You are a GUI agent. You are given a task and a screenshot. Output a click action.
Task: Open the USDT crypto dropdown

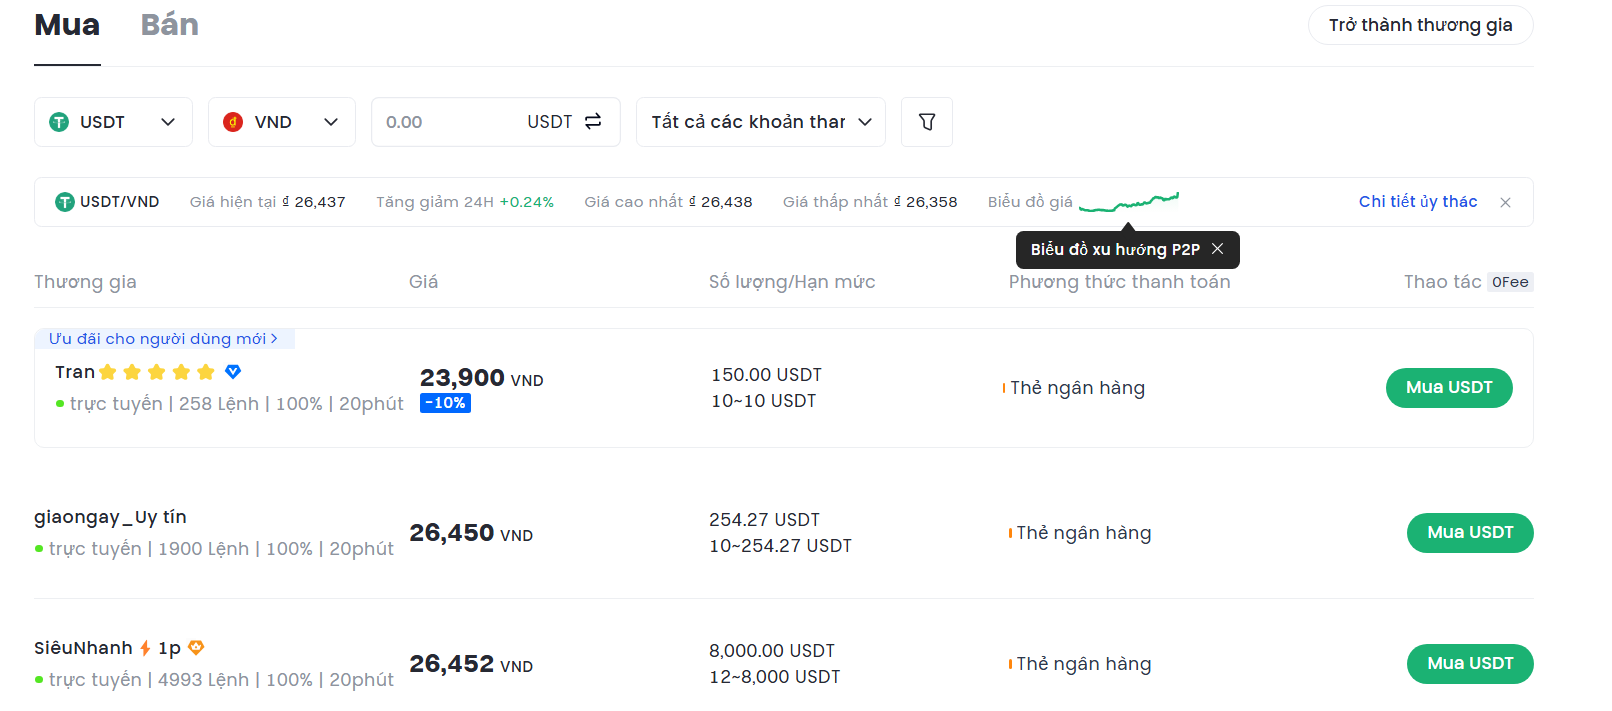coord(113,122)
